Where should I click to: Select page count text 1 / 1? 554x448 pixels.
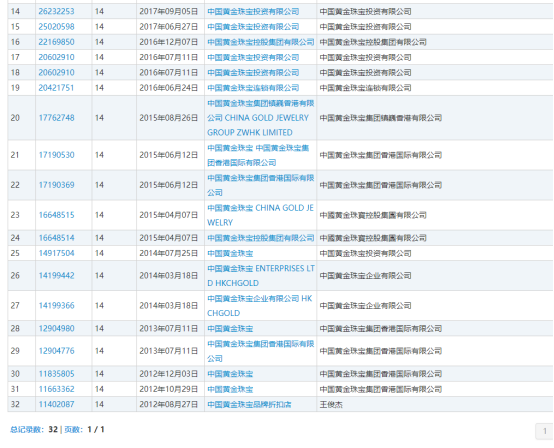[x=96, y=429]
